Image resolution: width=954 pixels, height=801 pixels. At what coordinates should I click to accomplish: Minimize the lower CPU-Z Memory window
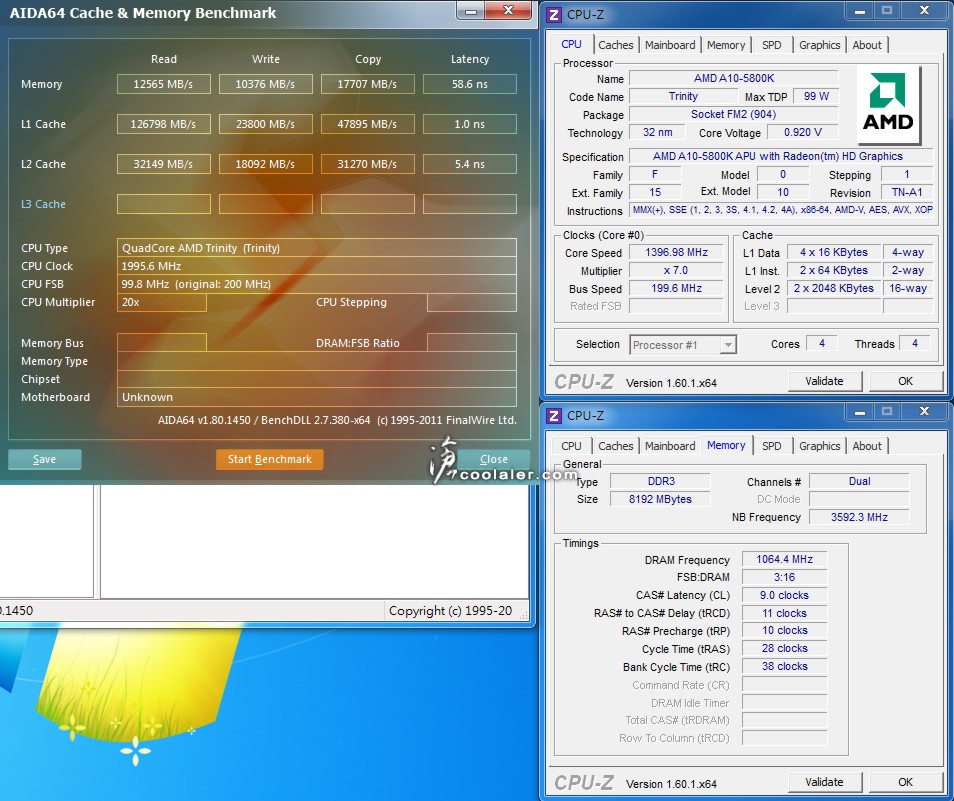[861, 411]
